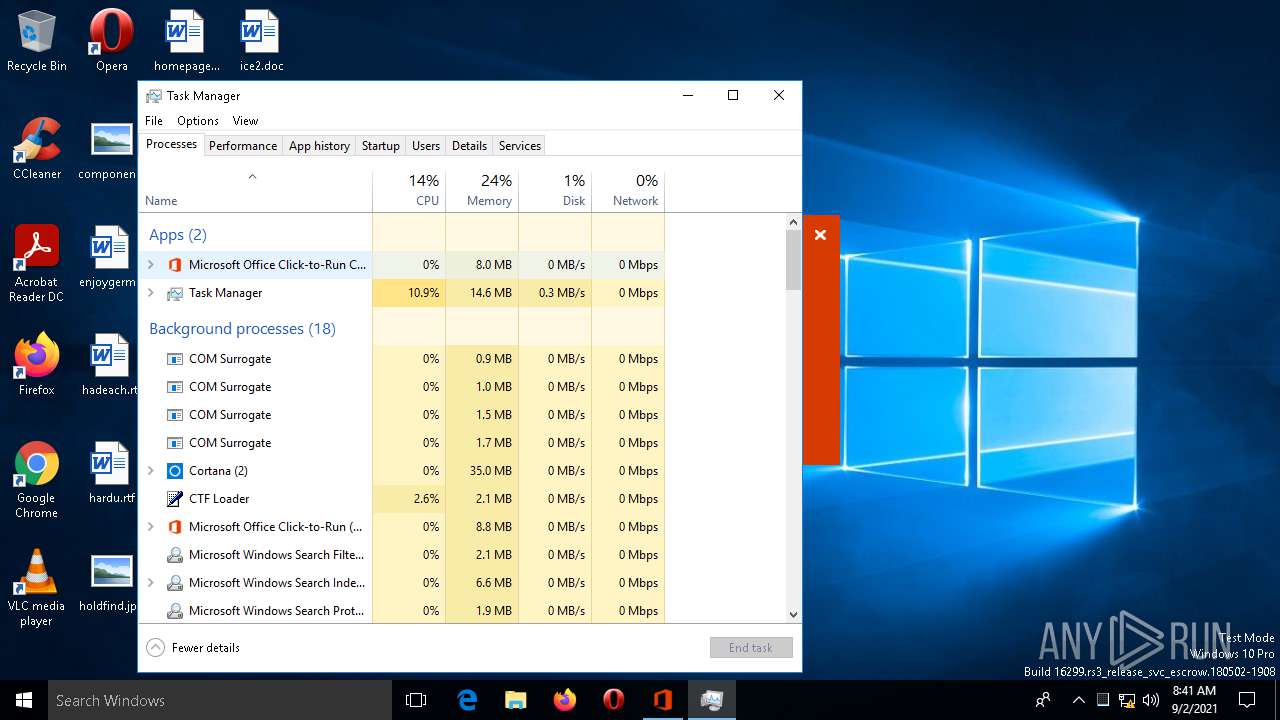The image size is (1280, 720).
Task: Open Microsoft Edge from the taskbar
Action: pyautogui.click(x=467, y=700)
